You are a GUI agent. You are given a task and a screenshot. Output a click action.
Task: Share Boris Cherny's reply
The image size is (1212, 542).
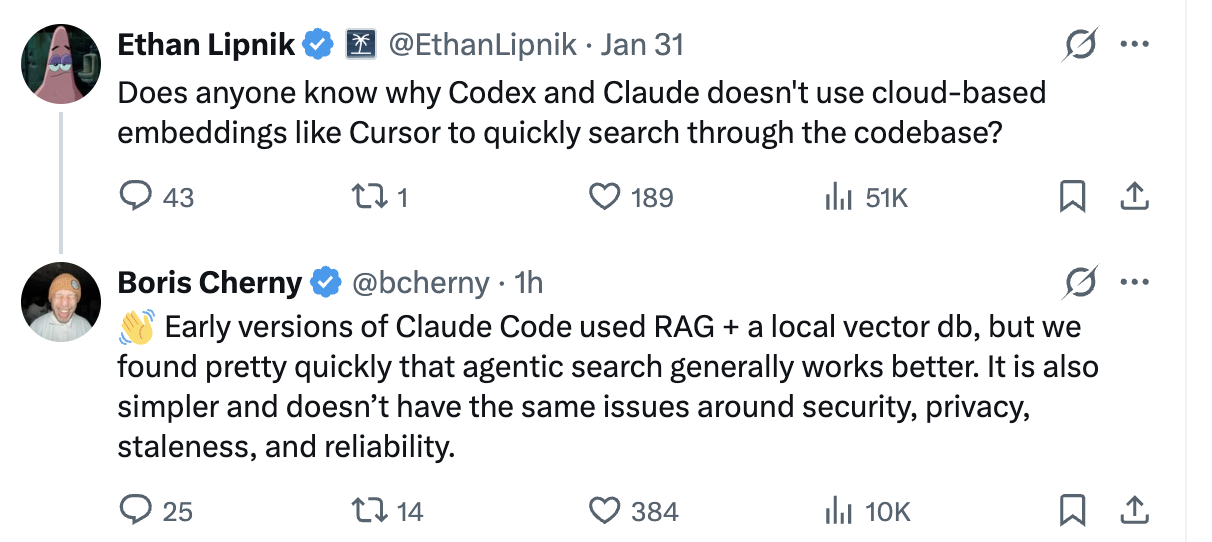click(1133, 511)
